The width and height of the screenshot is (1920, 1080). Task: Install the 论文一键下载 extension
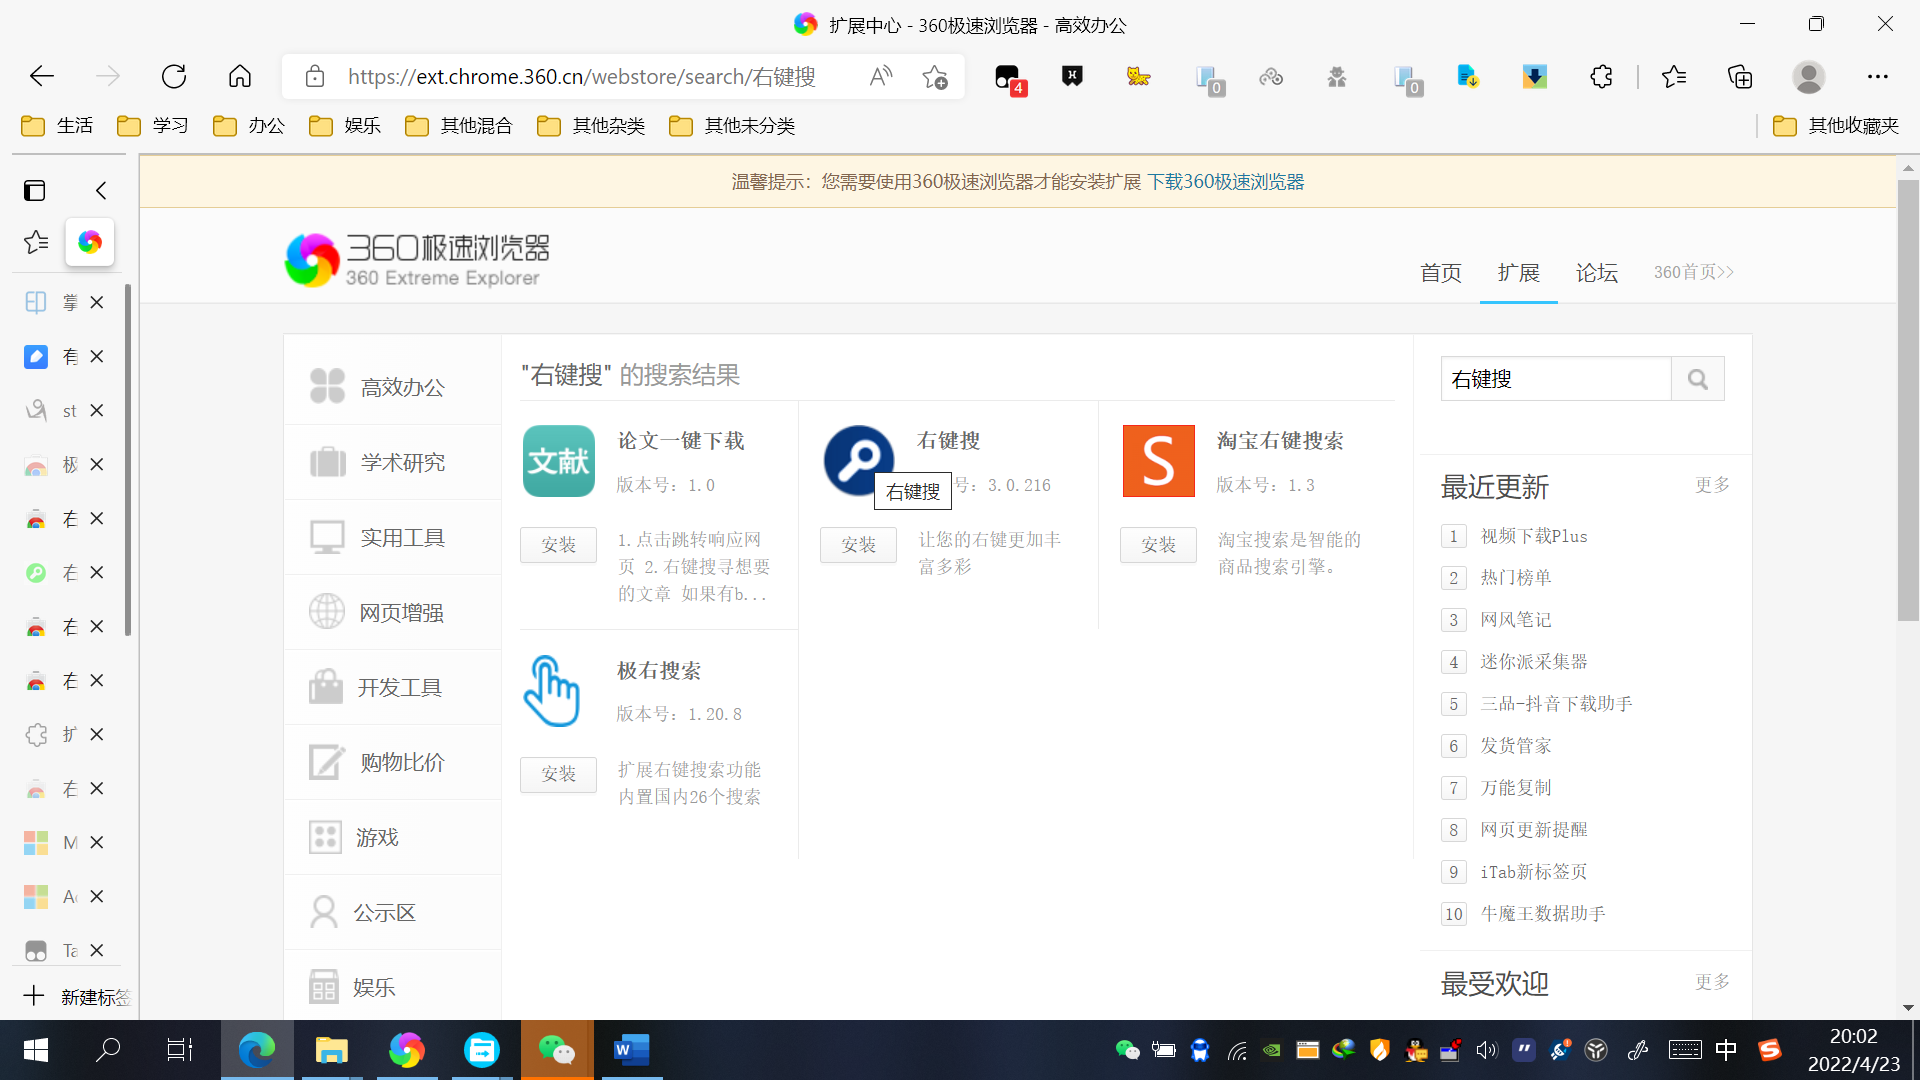click(558, 545)
